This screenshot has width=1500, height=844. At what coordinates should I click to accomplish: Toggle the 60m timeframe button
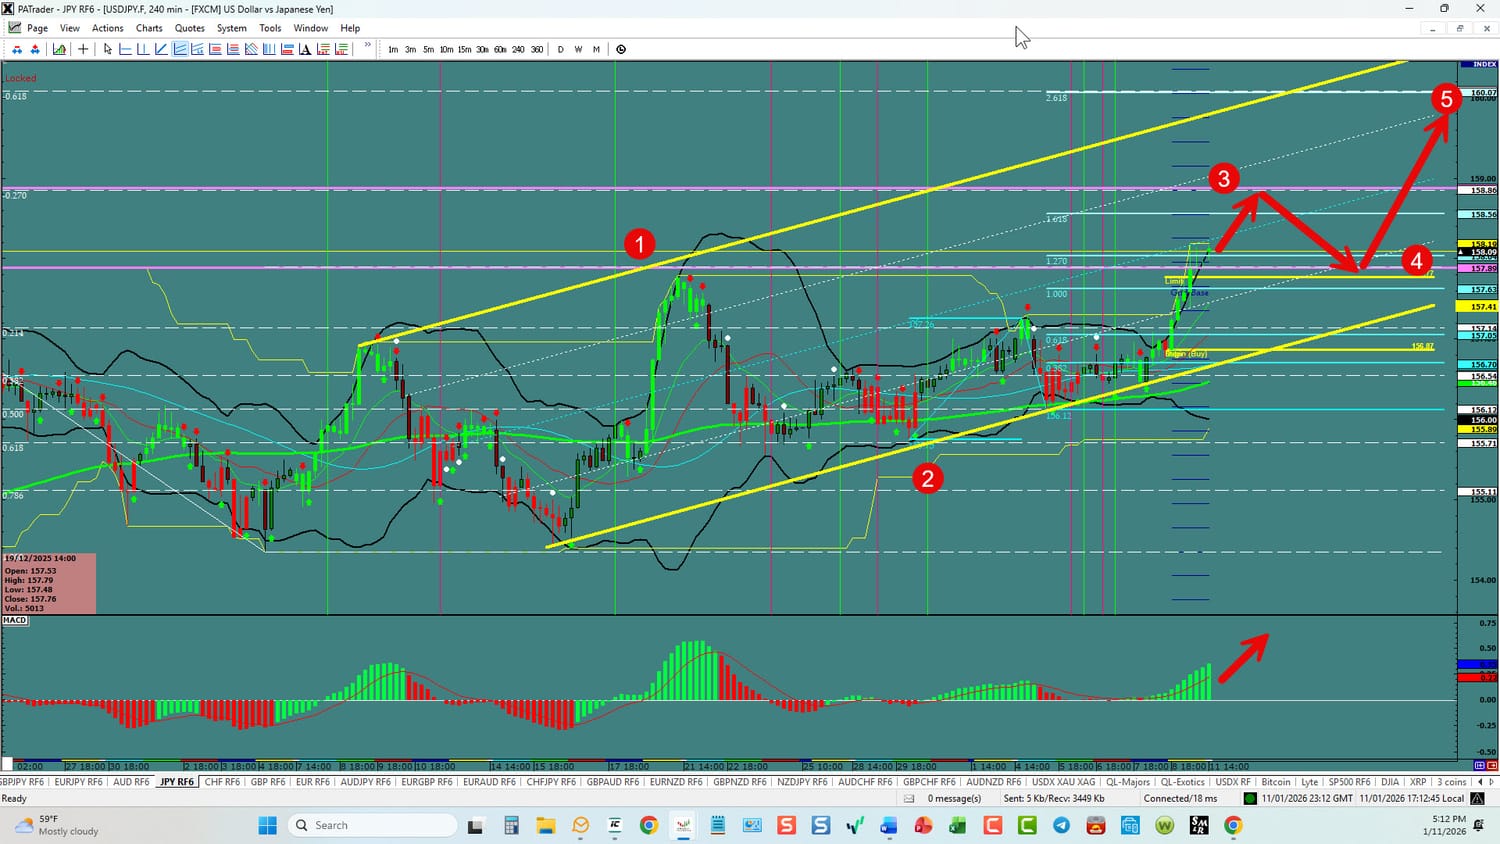(x=500, y=49)
